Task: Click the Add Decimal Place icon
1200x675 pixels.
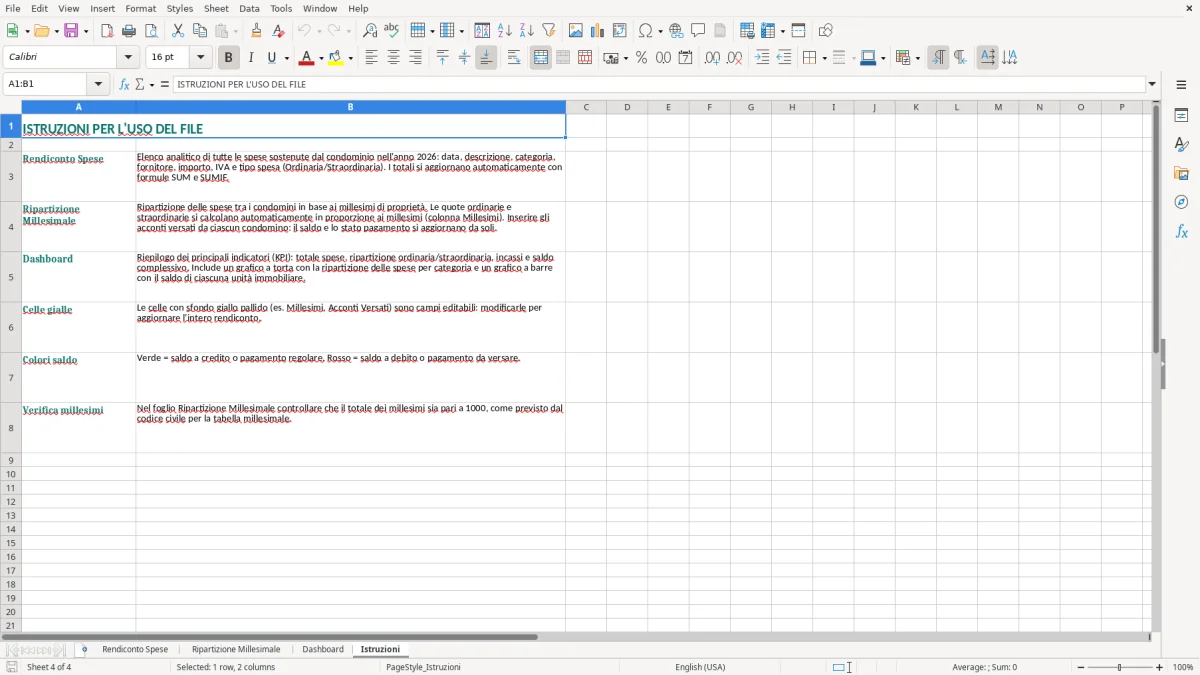Action: coord(712,58)
